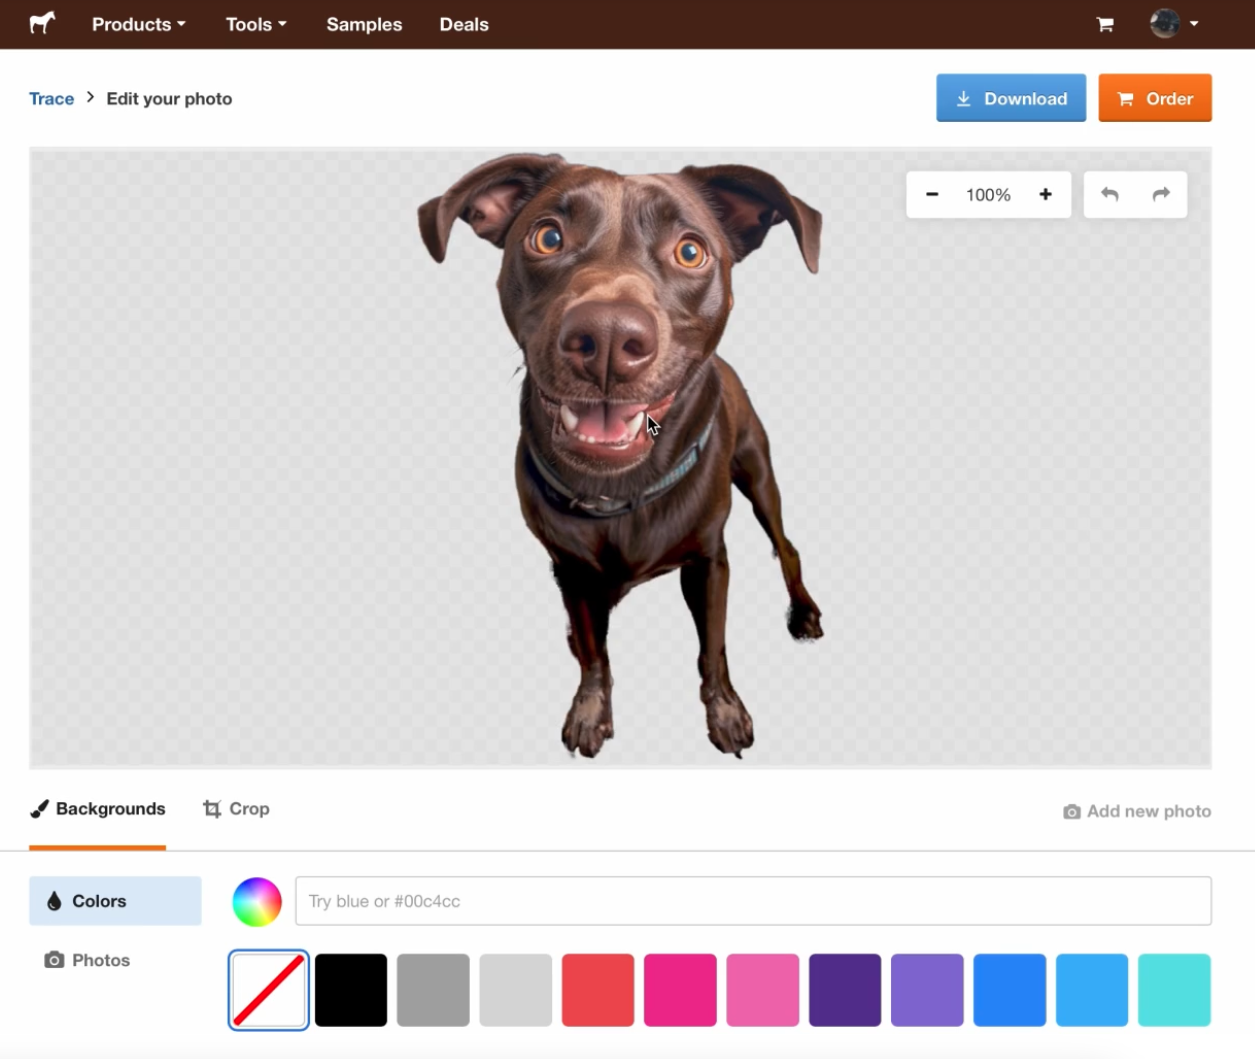Select the Colors panel in the sidebar
This screenshot has height=1059, width=1255.
(x=100, y=900)
